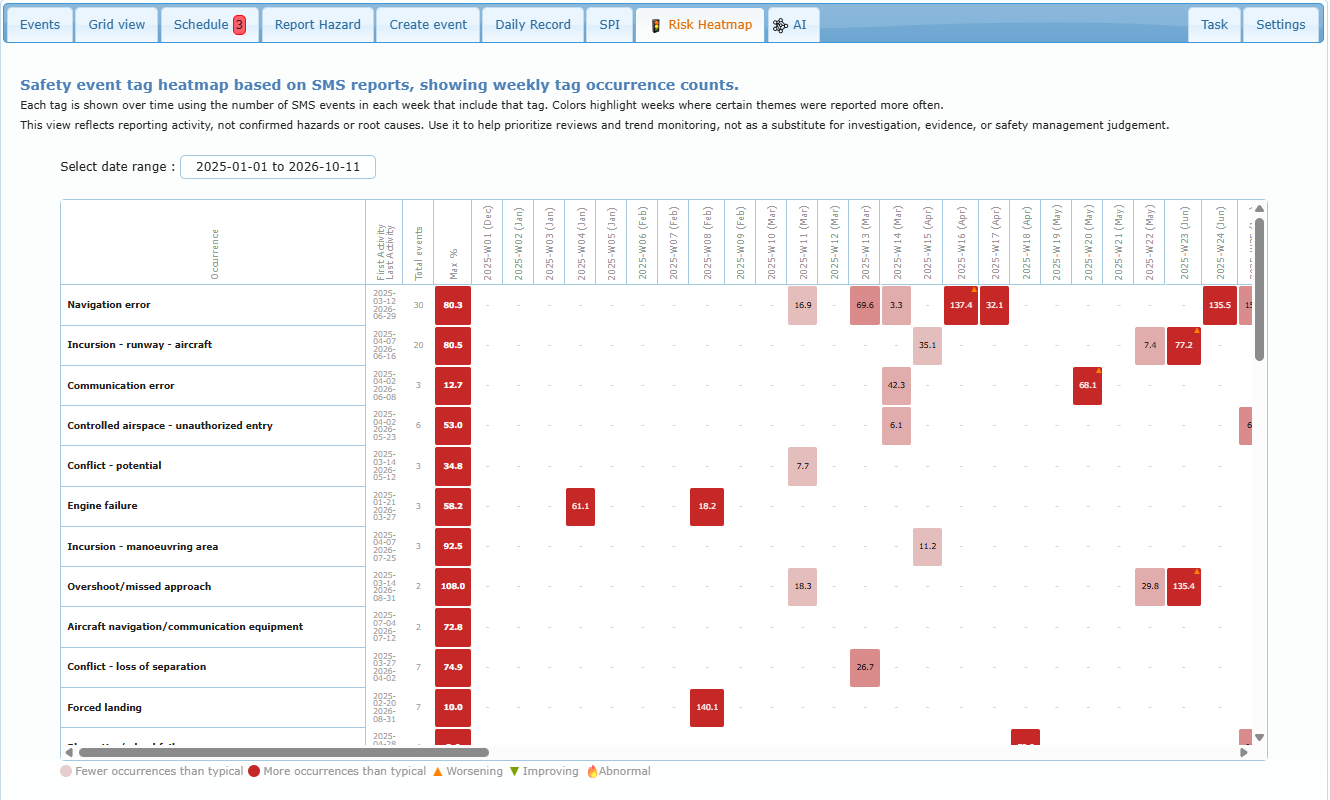Click the date range selection field

(x=278, y=167)
